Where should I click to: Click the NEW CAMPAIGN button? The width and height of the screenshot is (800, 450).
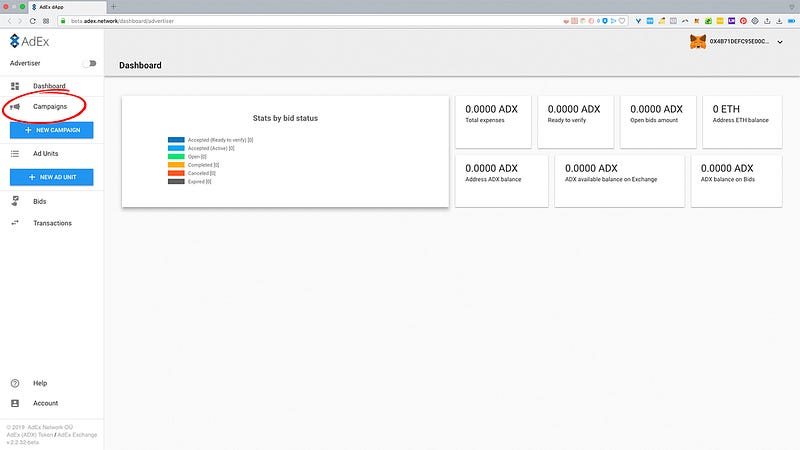tap(52, 130)
